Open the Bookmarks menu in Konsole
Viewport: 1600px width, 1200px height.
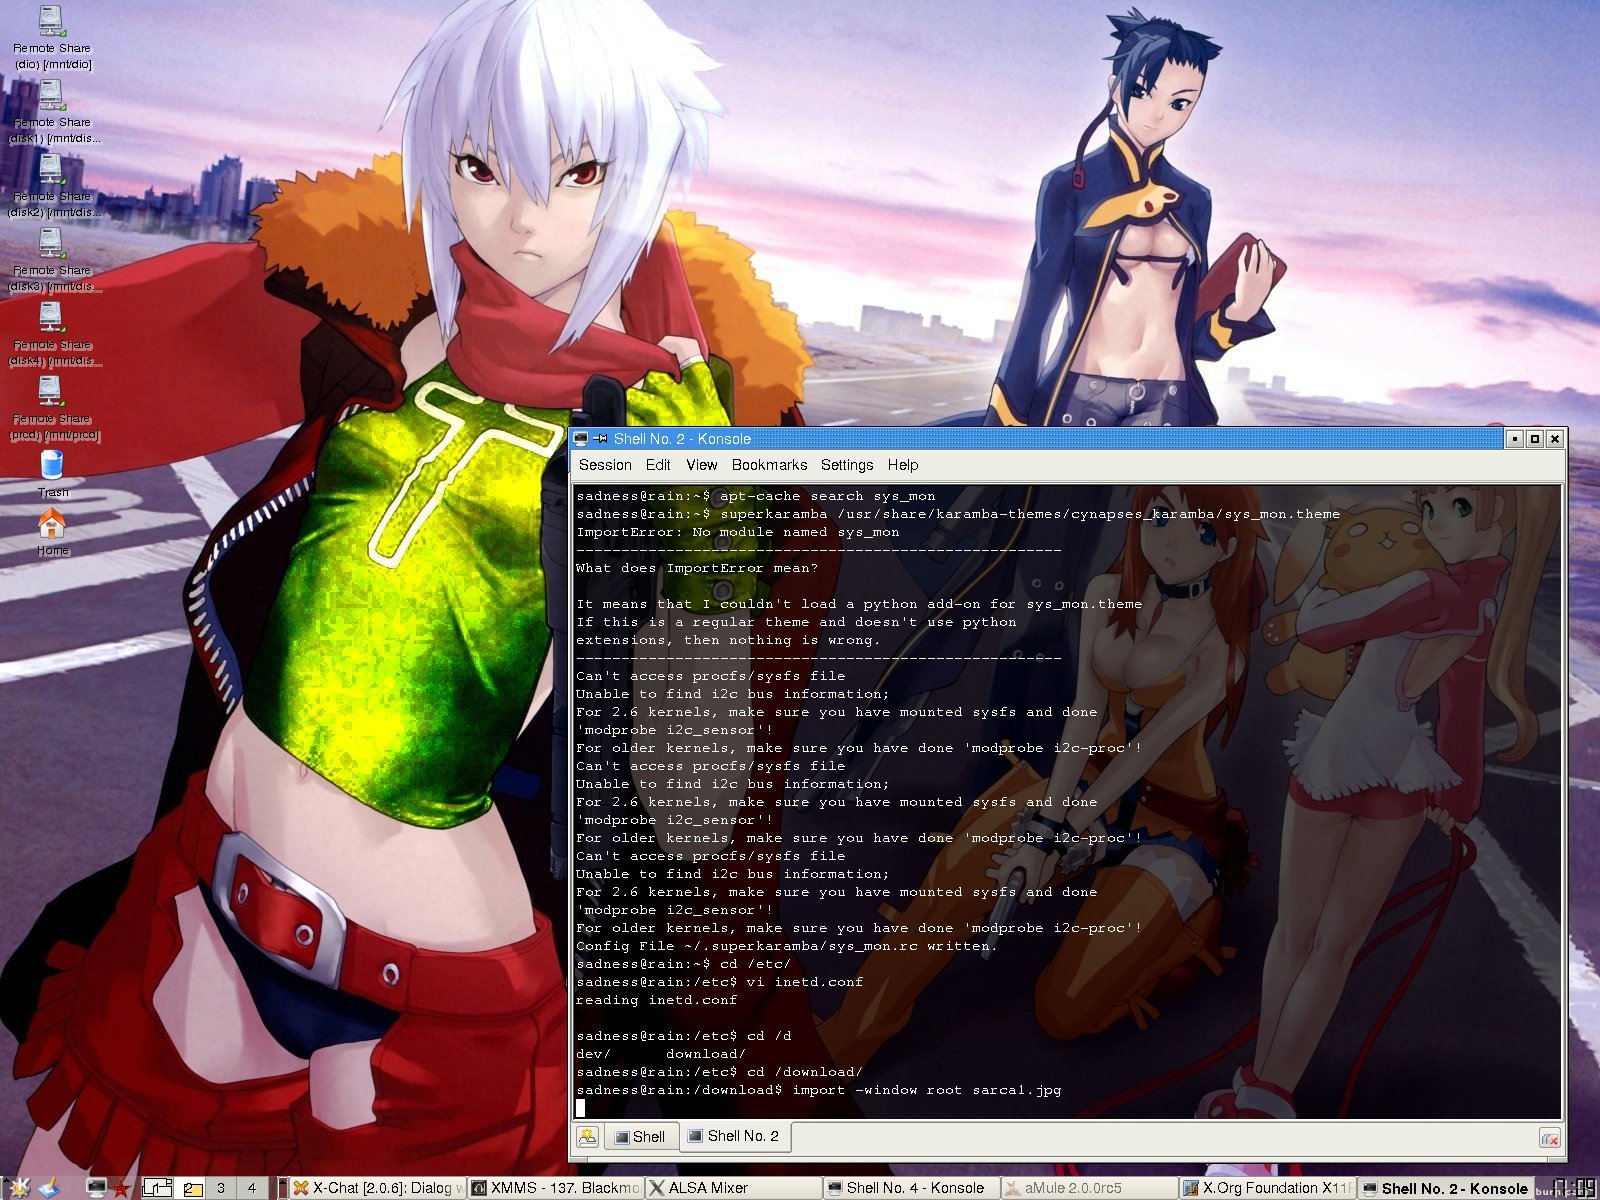pos(769,465)
